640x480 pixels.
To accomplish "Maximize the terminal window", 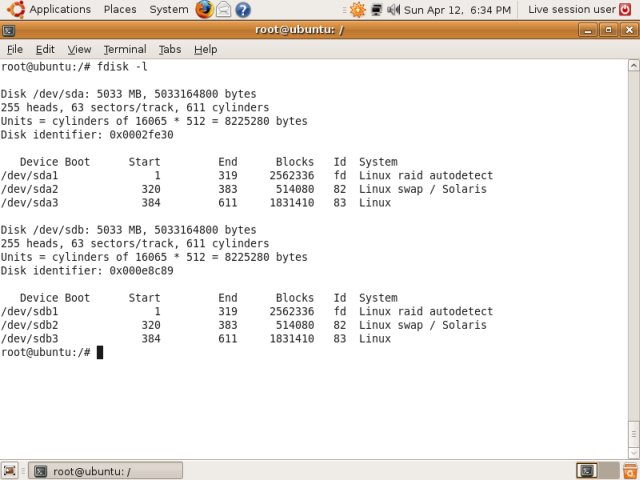I will coord(609,30).
